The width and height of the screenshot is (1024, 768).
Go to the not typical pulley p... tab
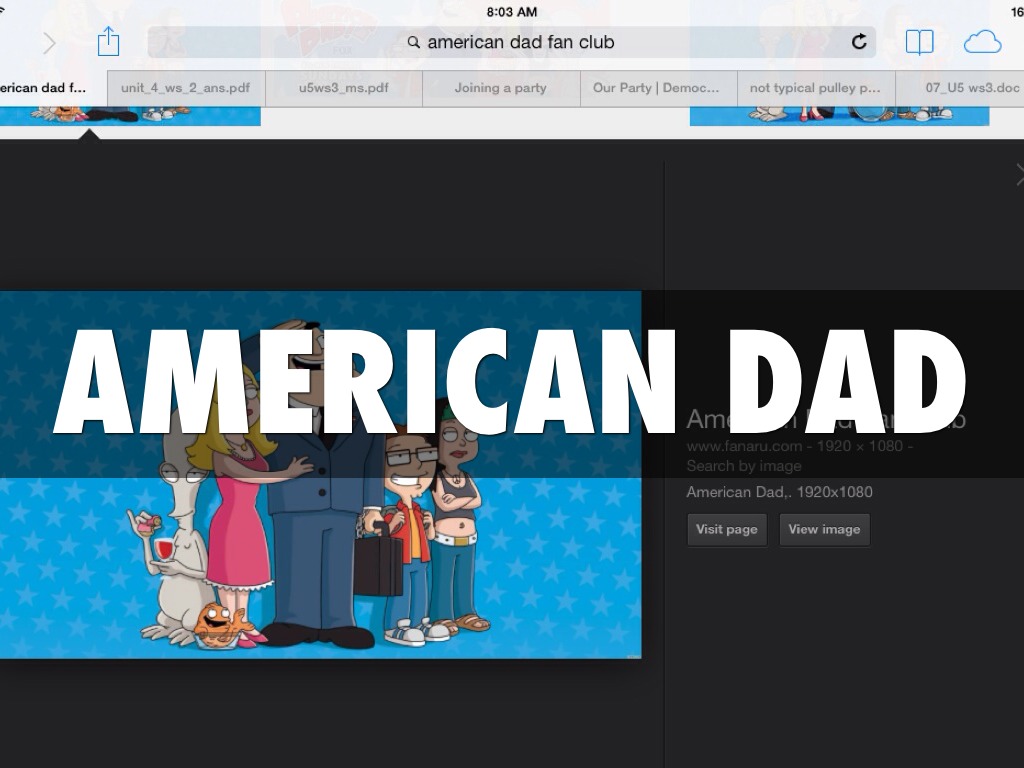pos(815,88)
